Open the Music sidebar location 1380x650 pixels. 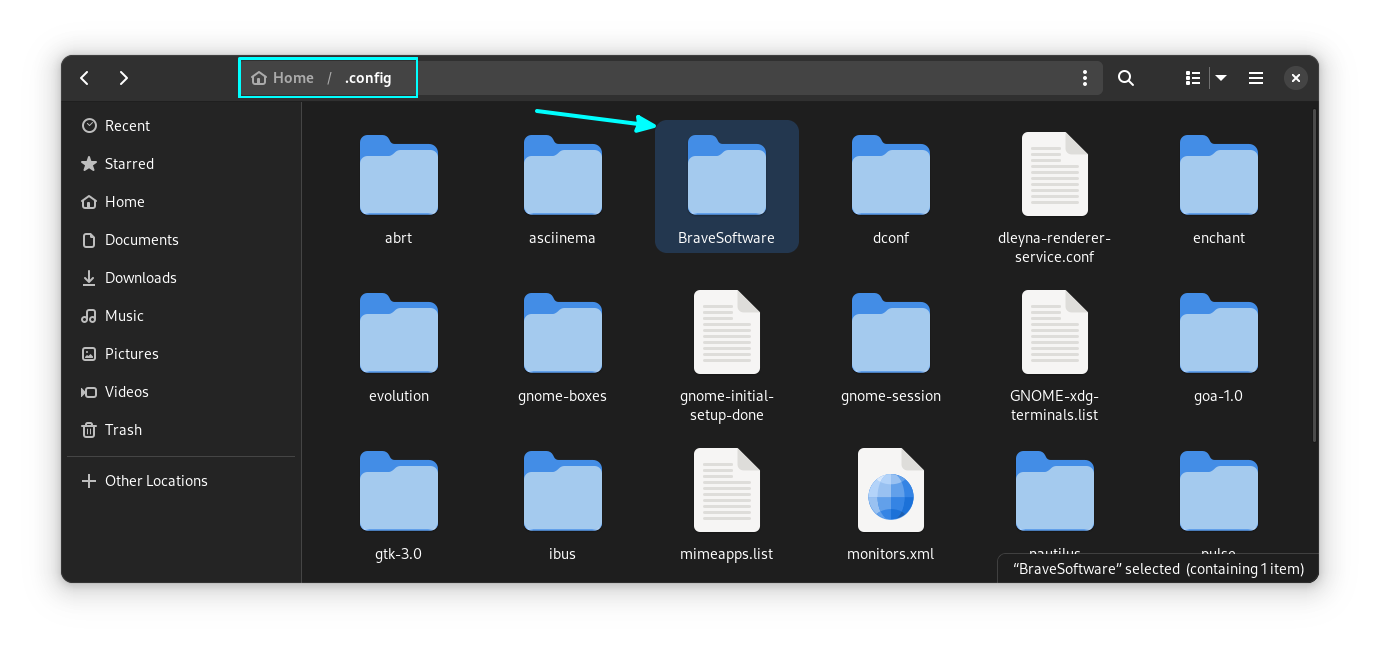125,315
